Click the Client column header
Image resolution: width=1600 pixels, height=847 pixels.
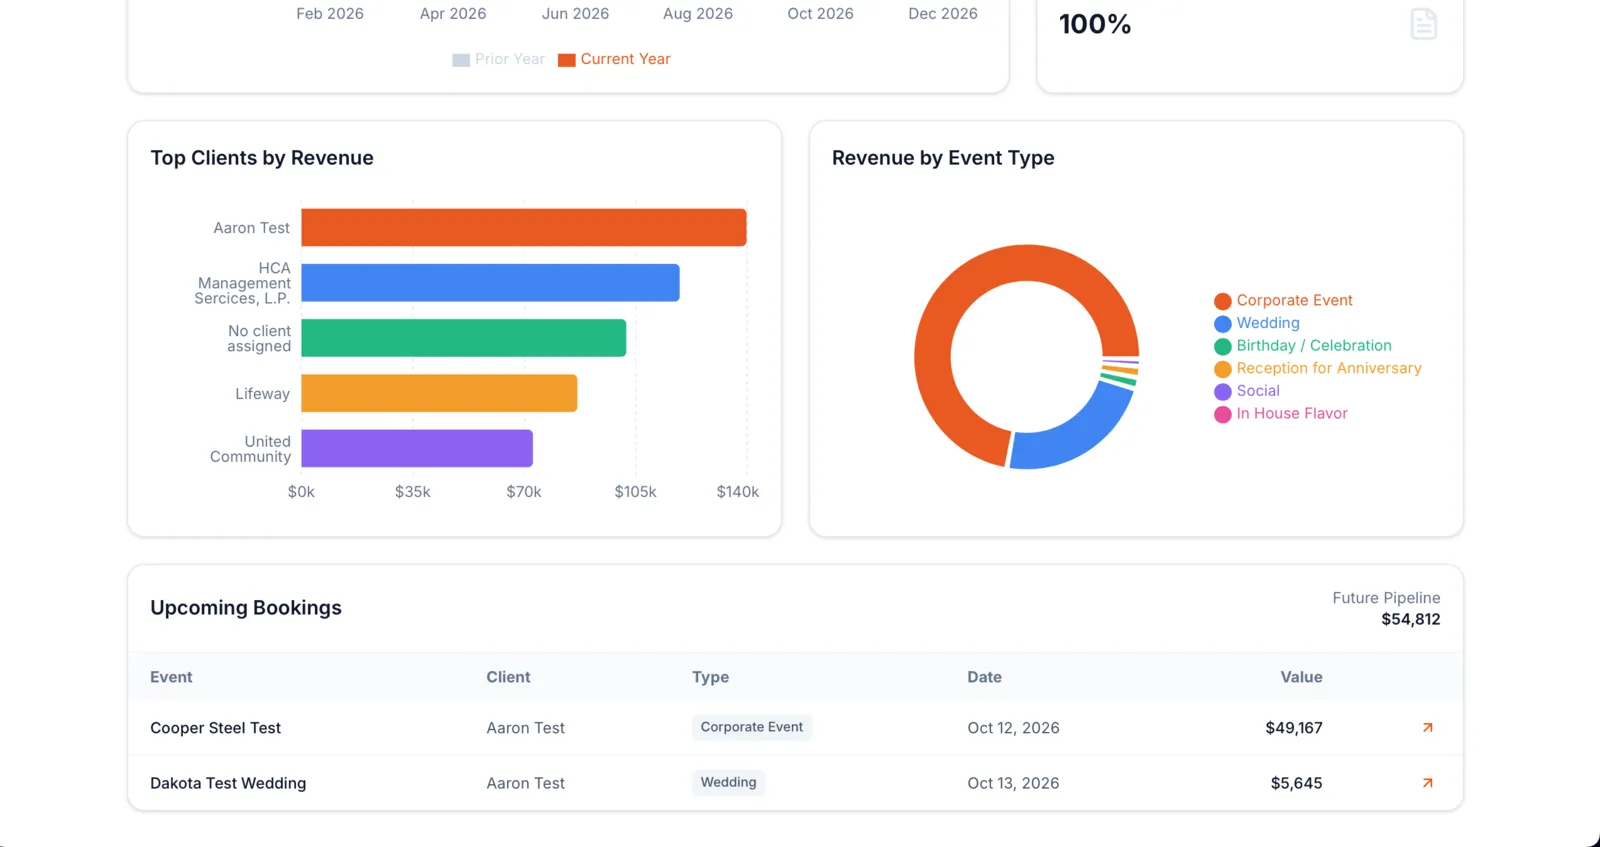tap(508, 677)
